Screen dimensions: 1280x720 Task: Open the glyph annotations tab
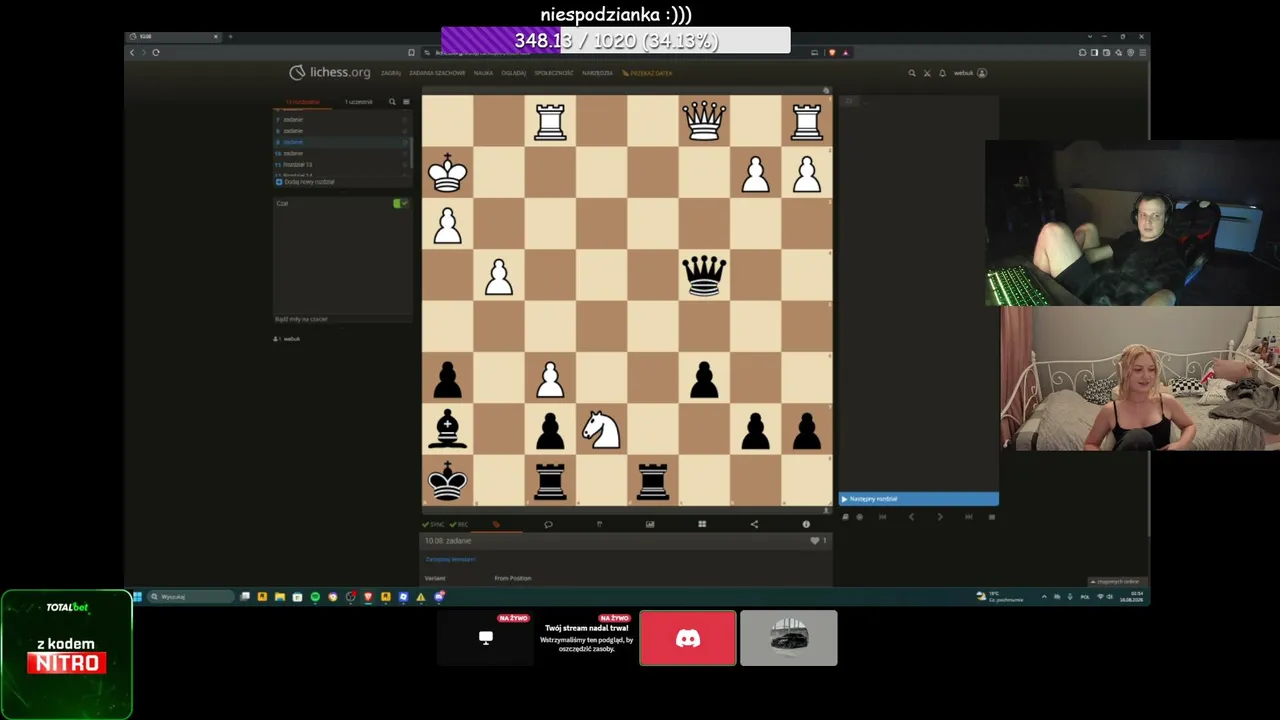599,524
